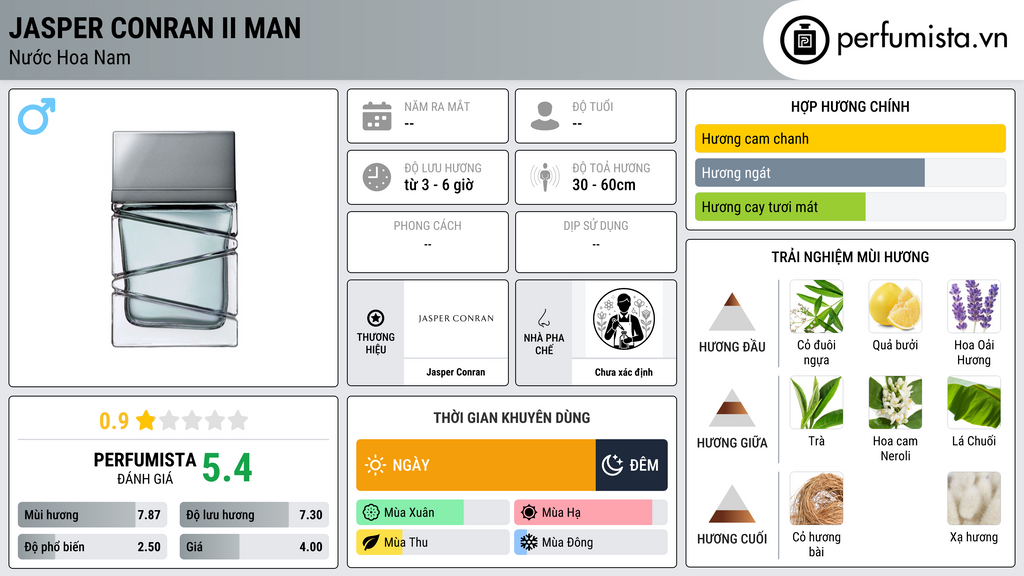Click the Mùi hương 7.87 score bar
Viewport: 1024px width, 576px height.
coord(92,515)
